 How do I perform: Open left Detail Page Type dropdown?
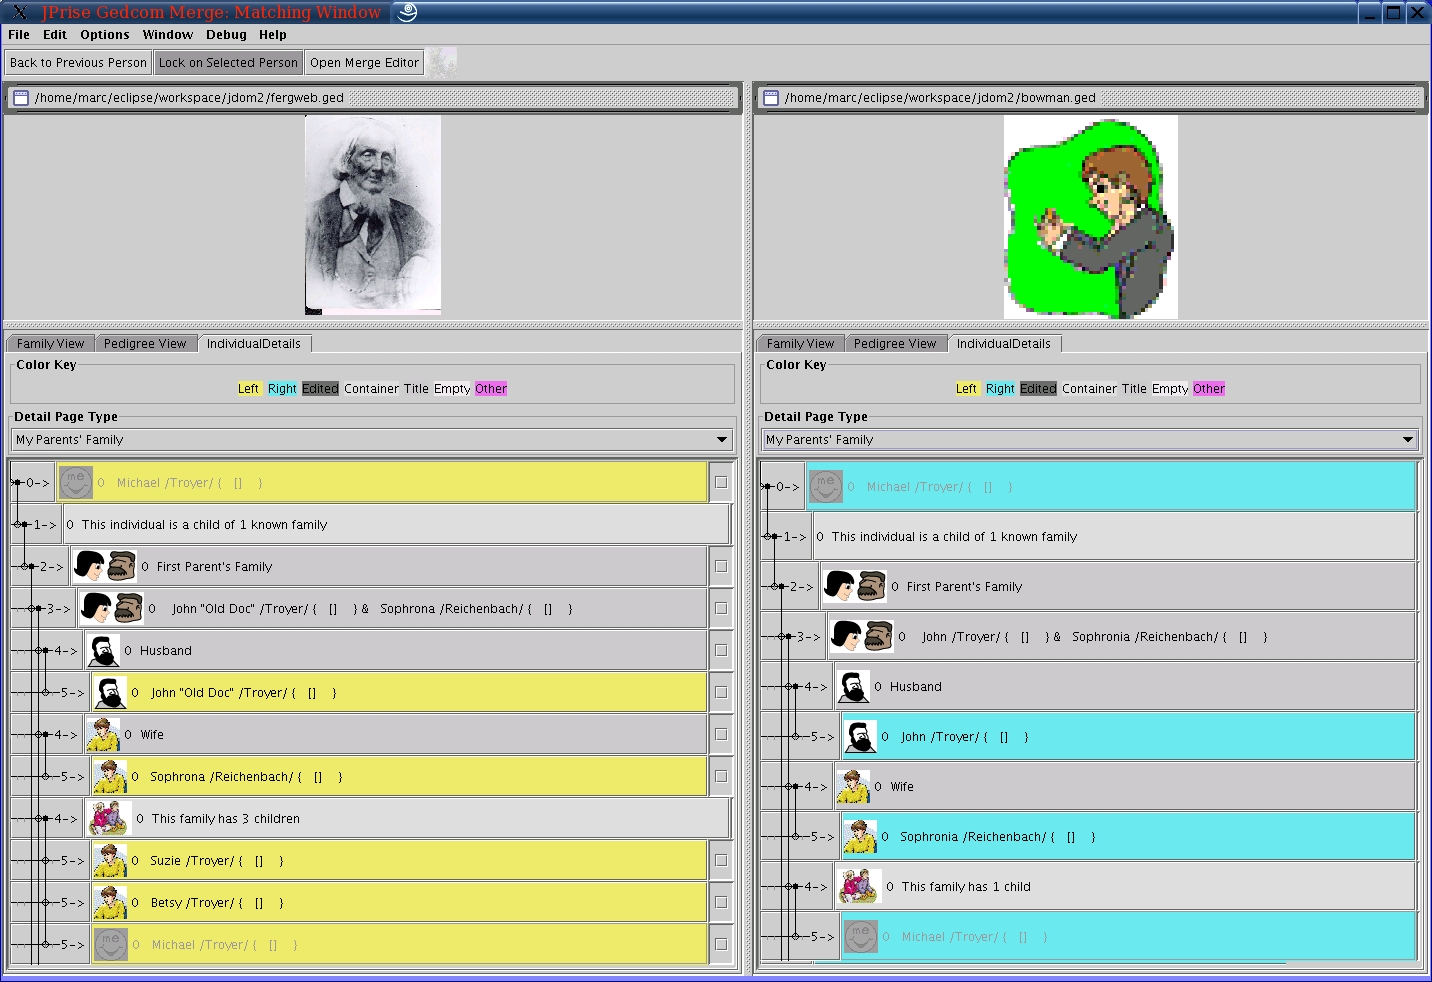pos(721,440)
